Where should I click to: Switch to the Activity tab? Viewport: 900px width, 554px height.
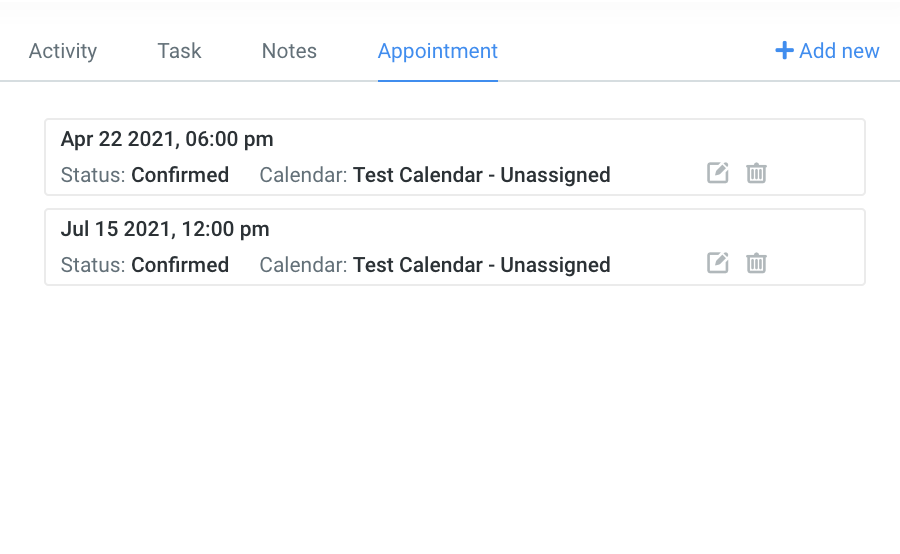(63, 51)
